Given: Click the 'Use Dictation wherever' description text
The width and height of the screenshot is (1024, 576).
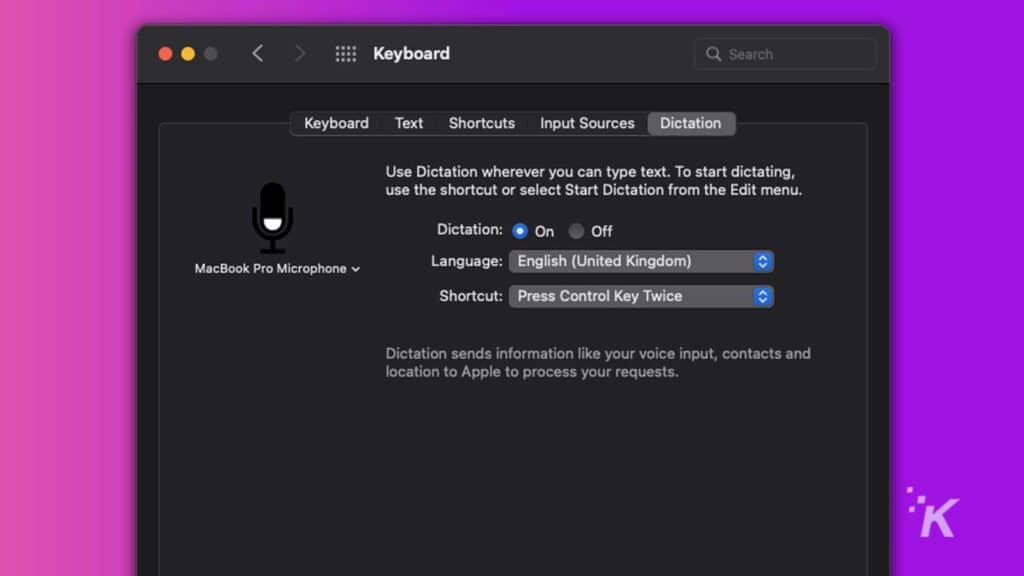Looking at the screenshot, I should point(594,181).
